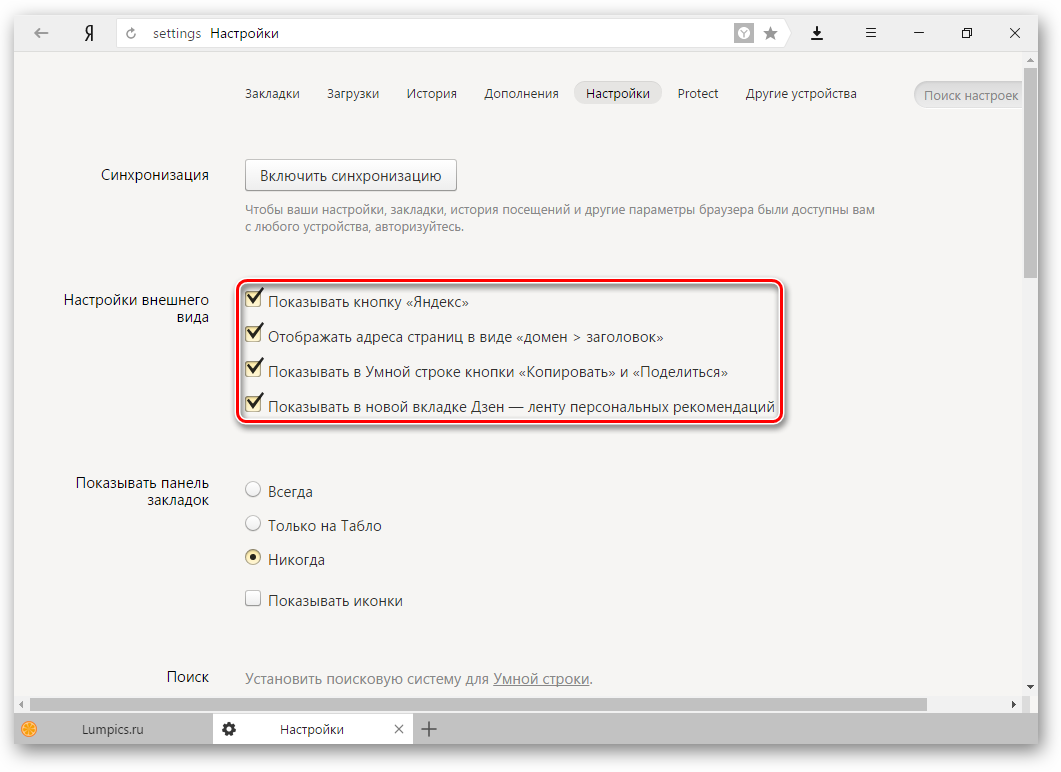Viewport: 1061px width, 772px height.
Task: Bookmark page with the star icon
Action: (770, 34)
